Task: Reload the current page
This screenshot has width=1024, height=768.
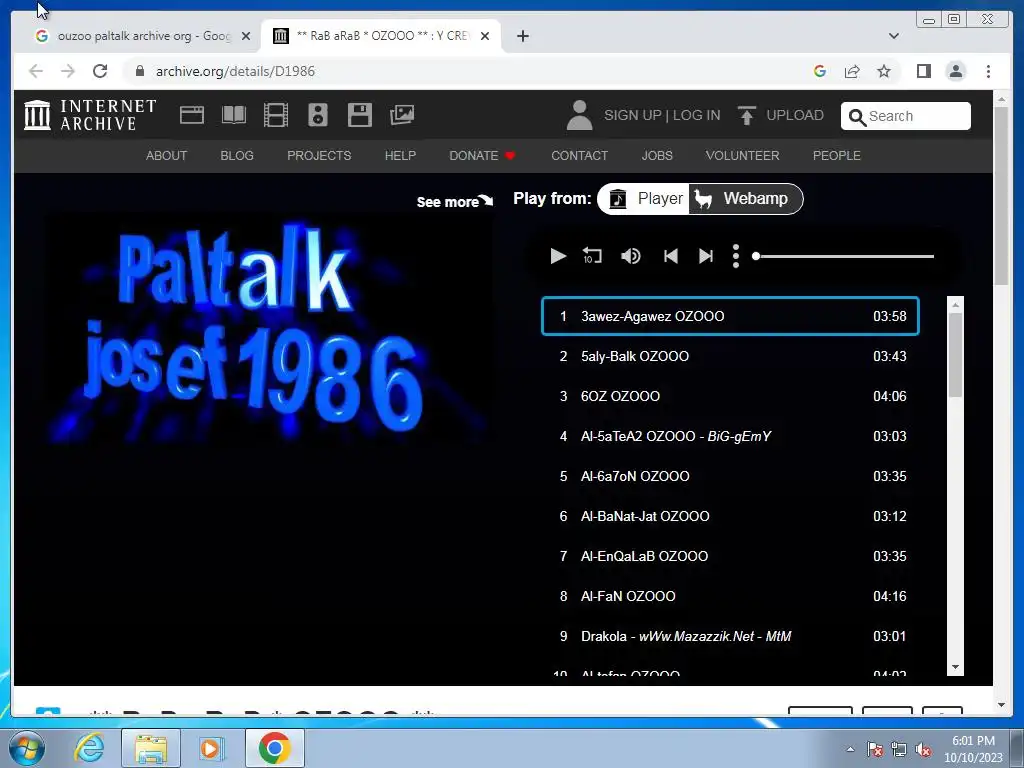Action: [x=100, y=71]
